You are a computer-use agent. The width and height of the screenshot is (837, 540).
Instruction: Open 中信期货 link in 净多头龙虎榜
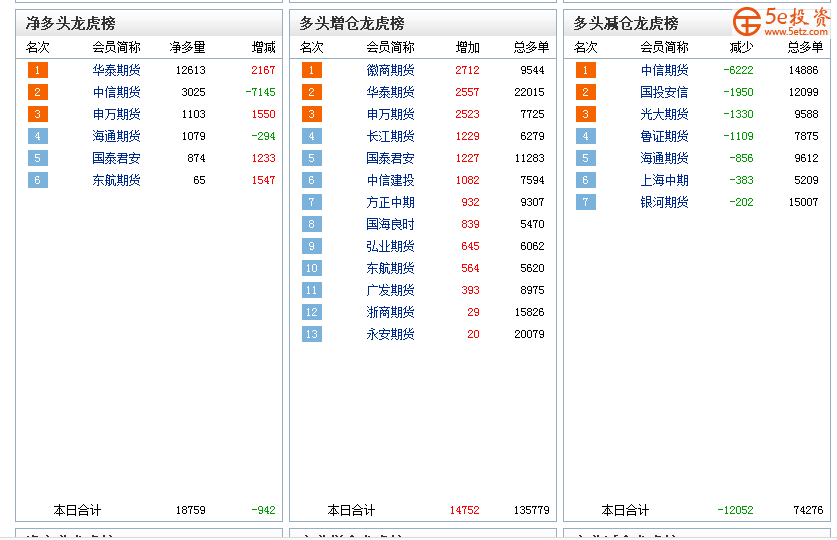point(116,92)
